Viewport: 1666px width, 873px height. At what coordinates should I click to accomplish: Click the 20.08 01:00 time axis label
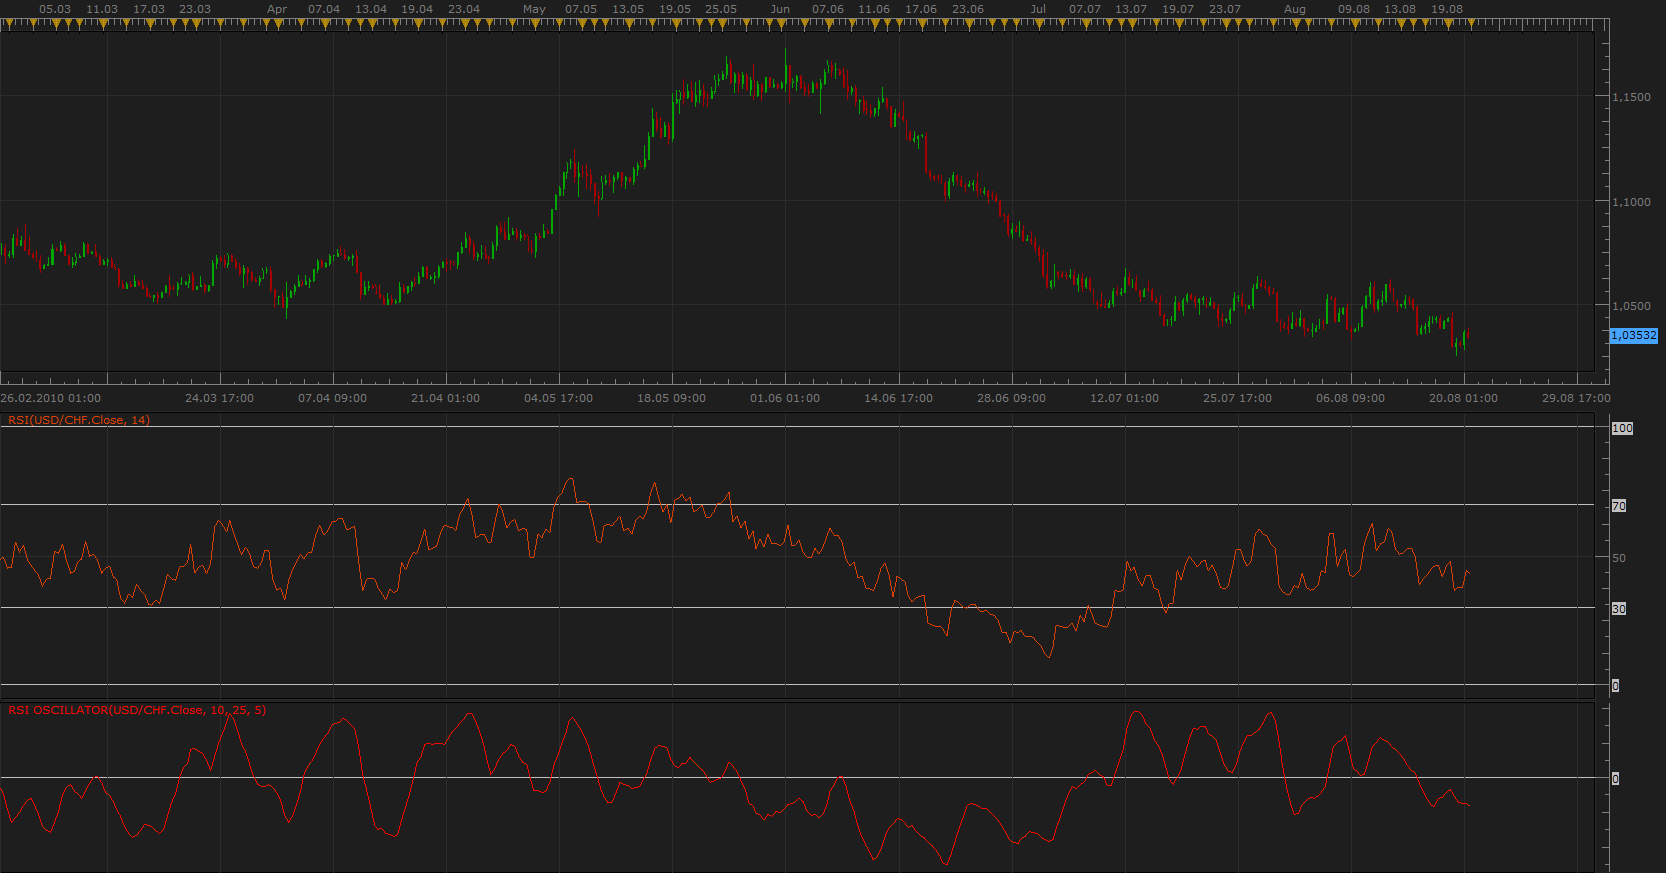coord(1464,398)
